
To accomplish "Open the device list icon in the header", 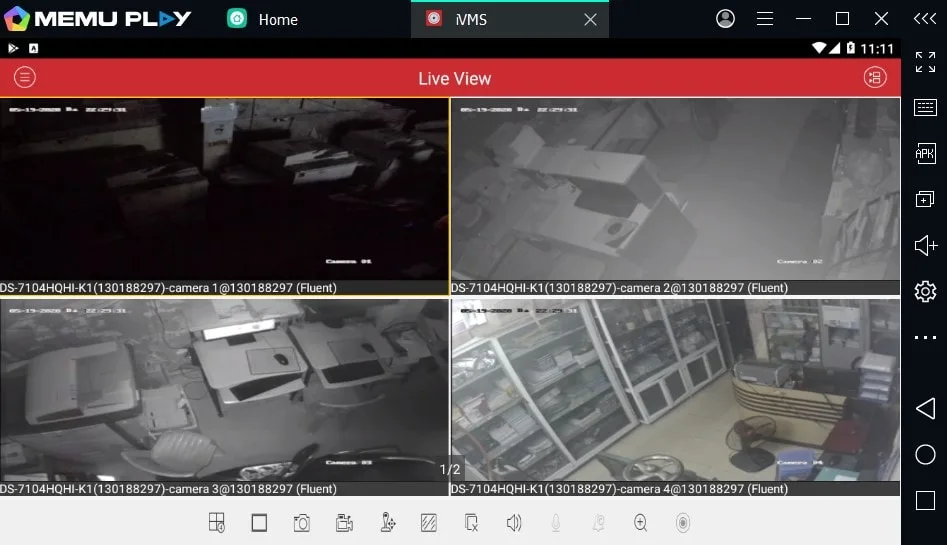I will [875, 77].
